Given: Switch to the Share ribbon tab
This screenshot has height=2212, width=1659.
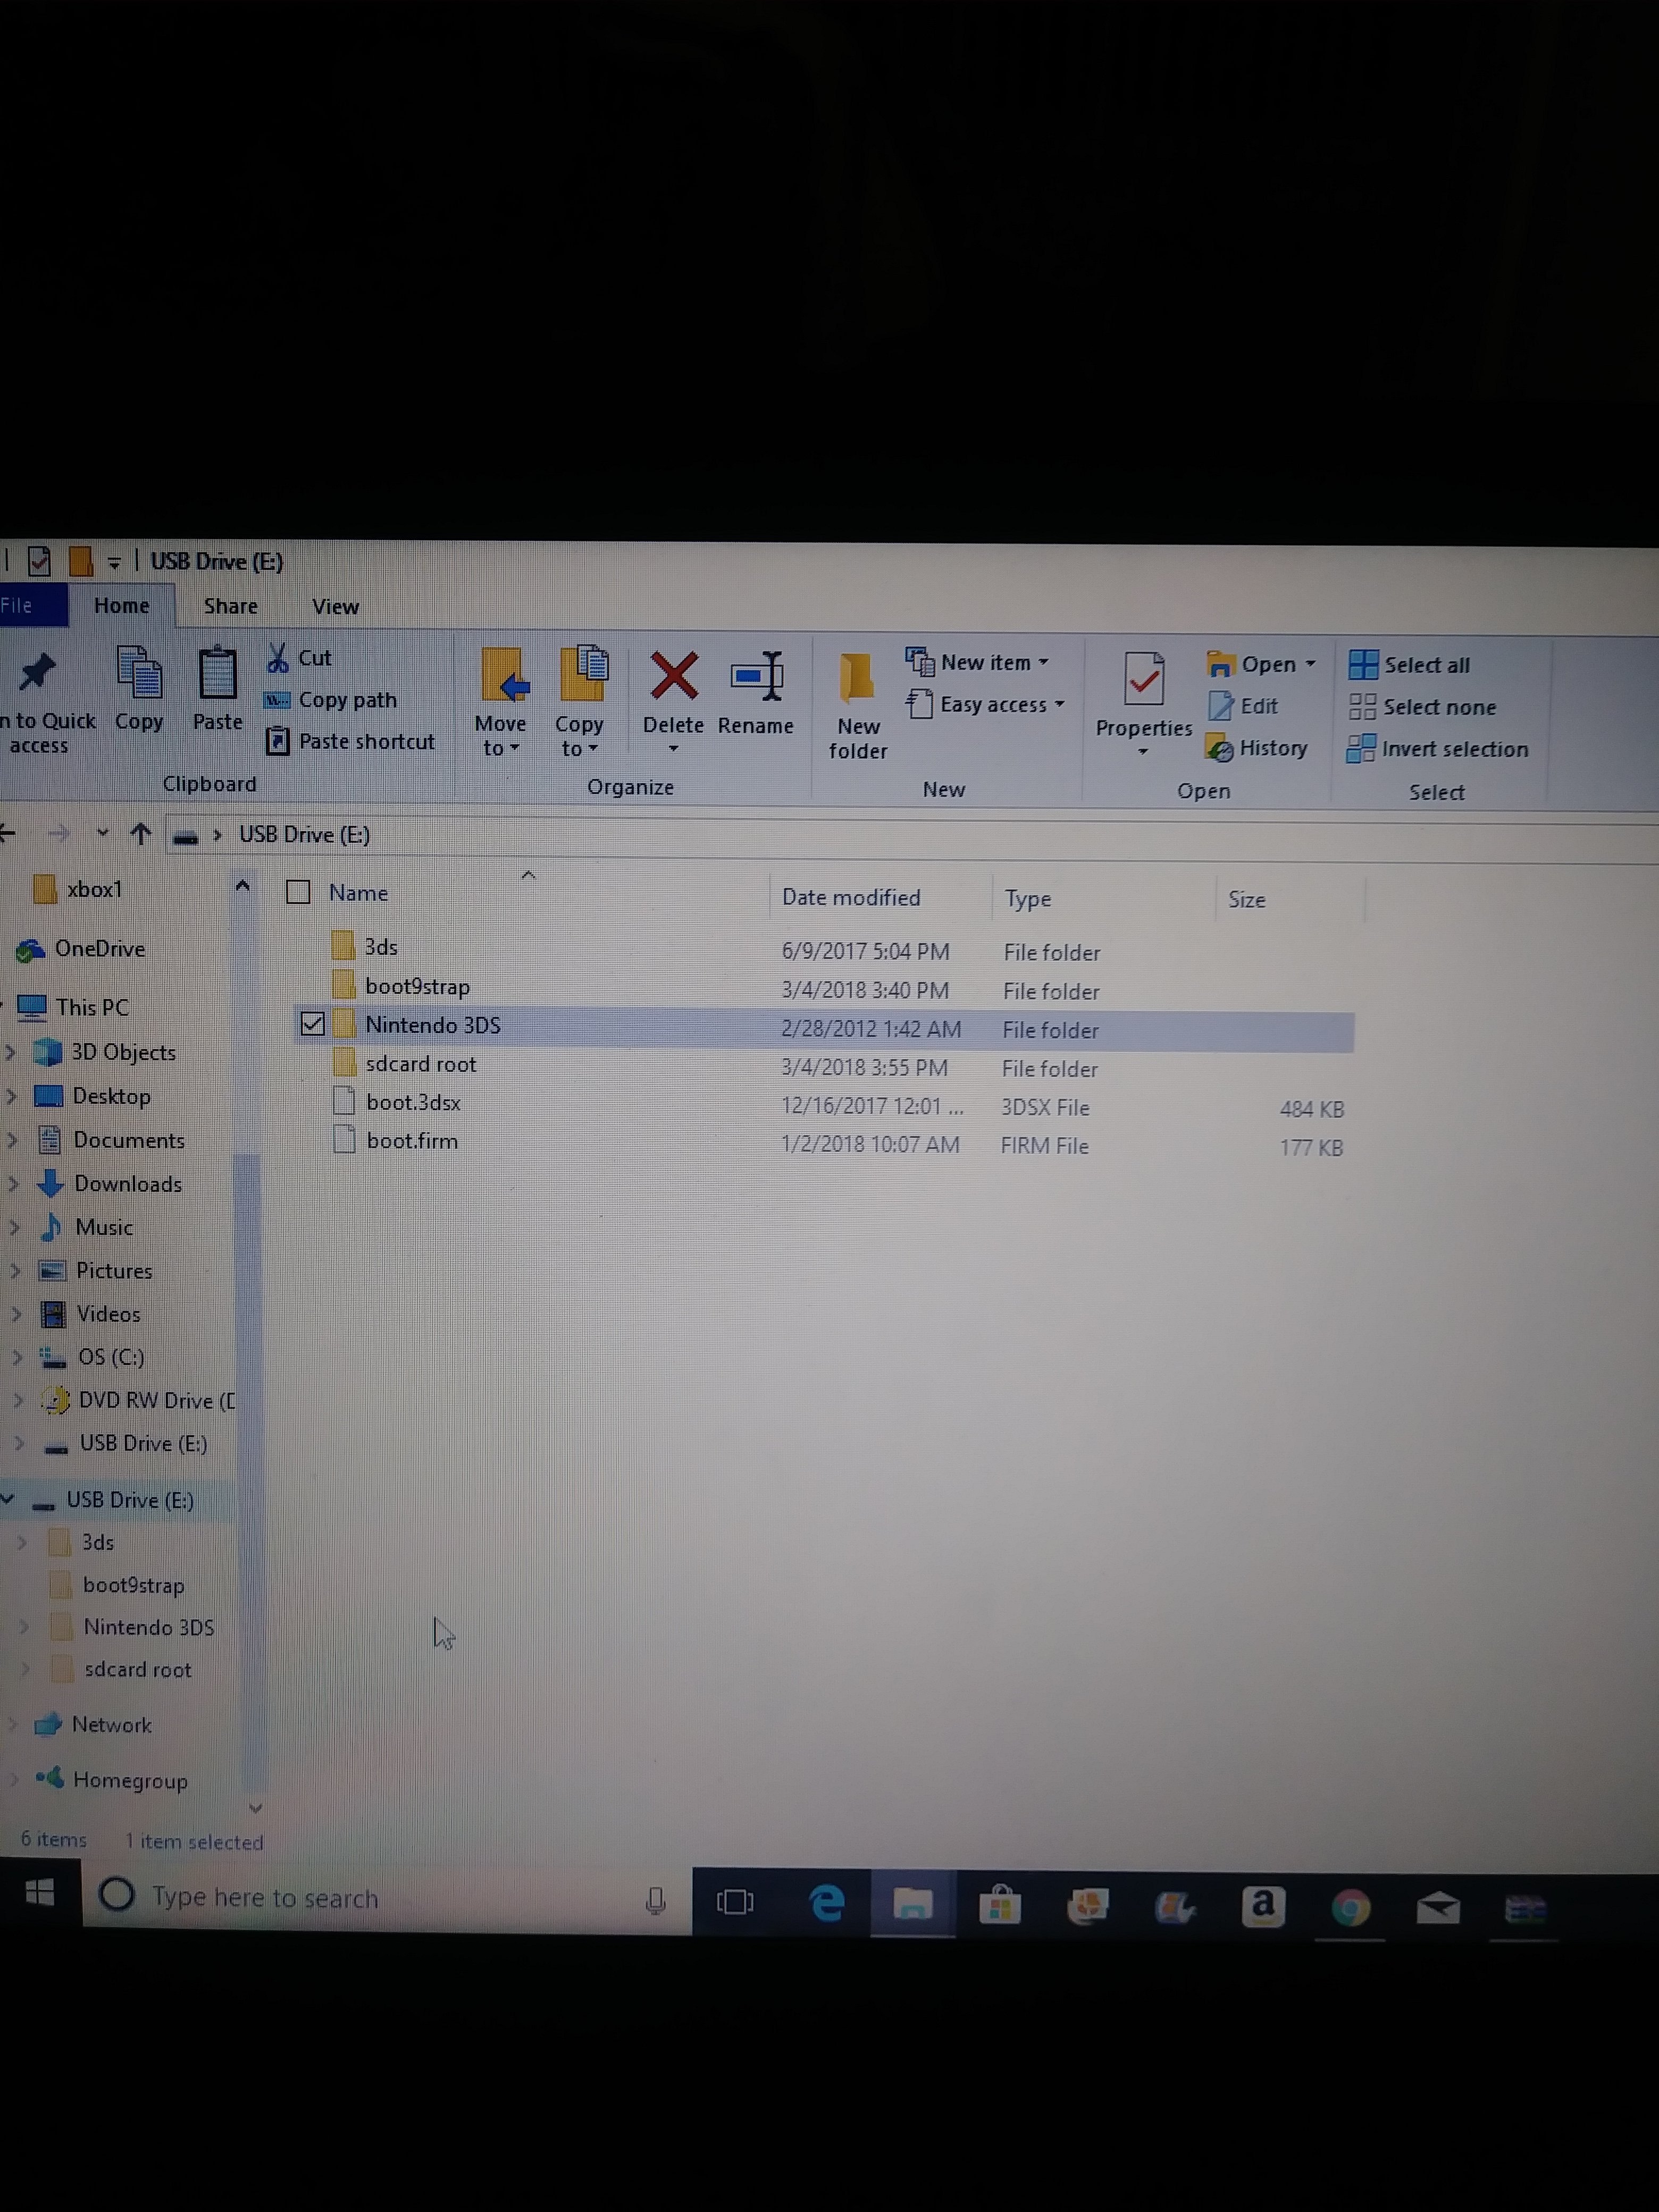Looking at the screenshot, I should (230, 606).
